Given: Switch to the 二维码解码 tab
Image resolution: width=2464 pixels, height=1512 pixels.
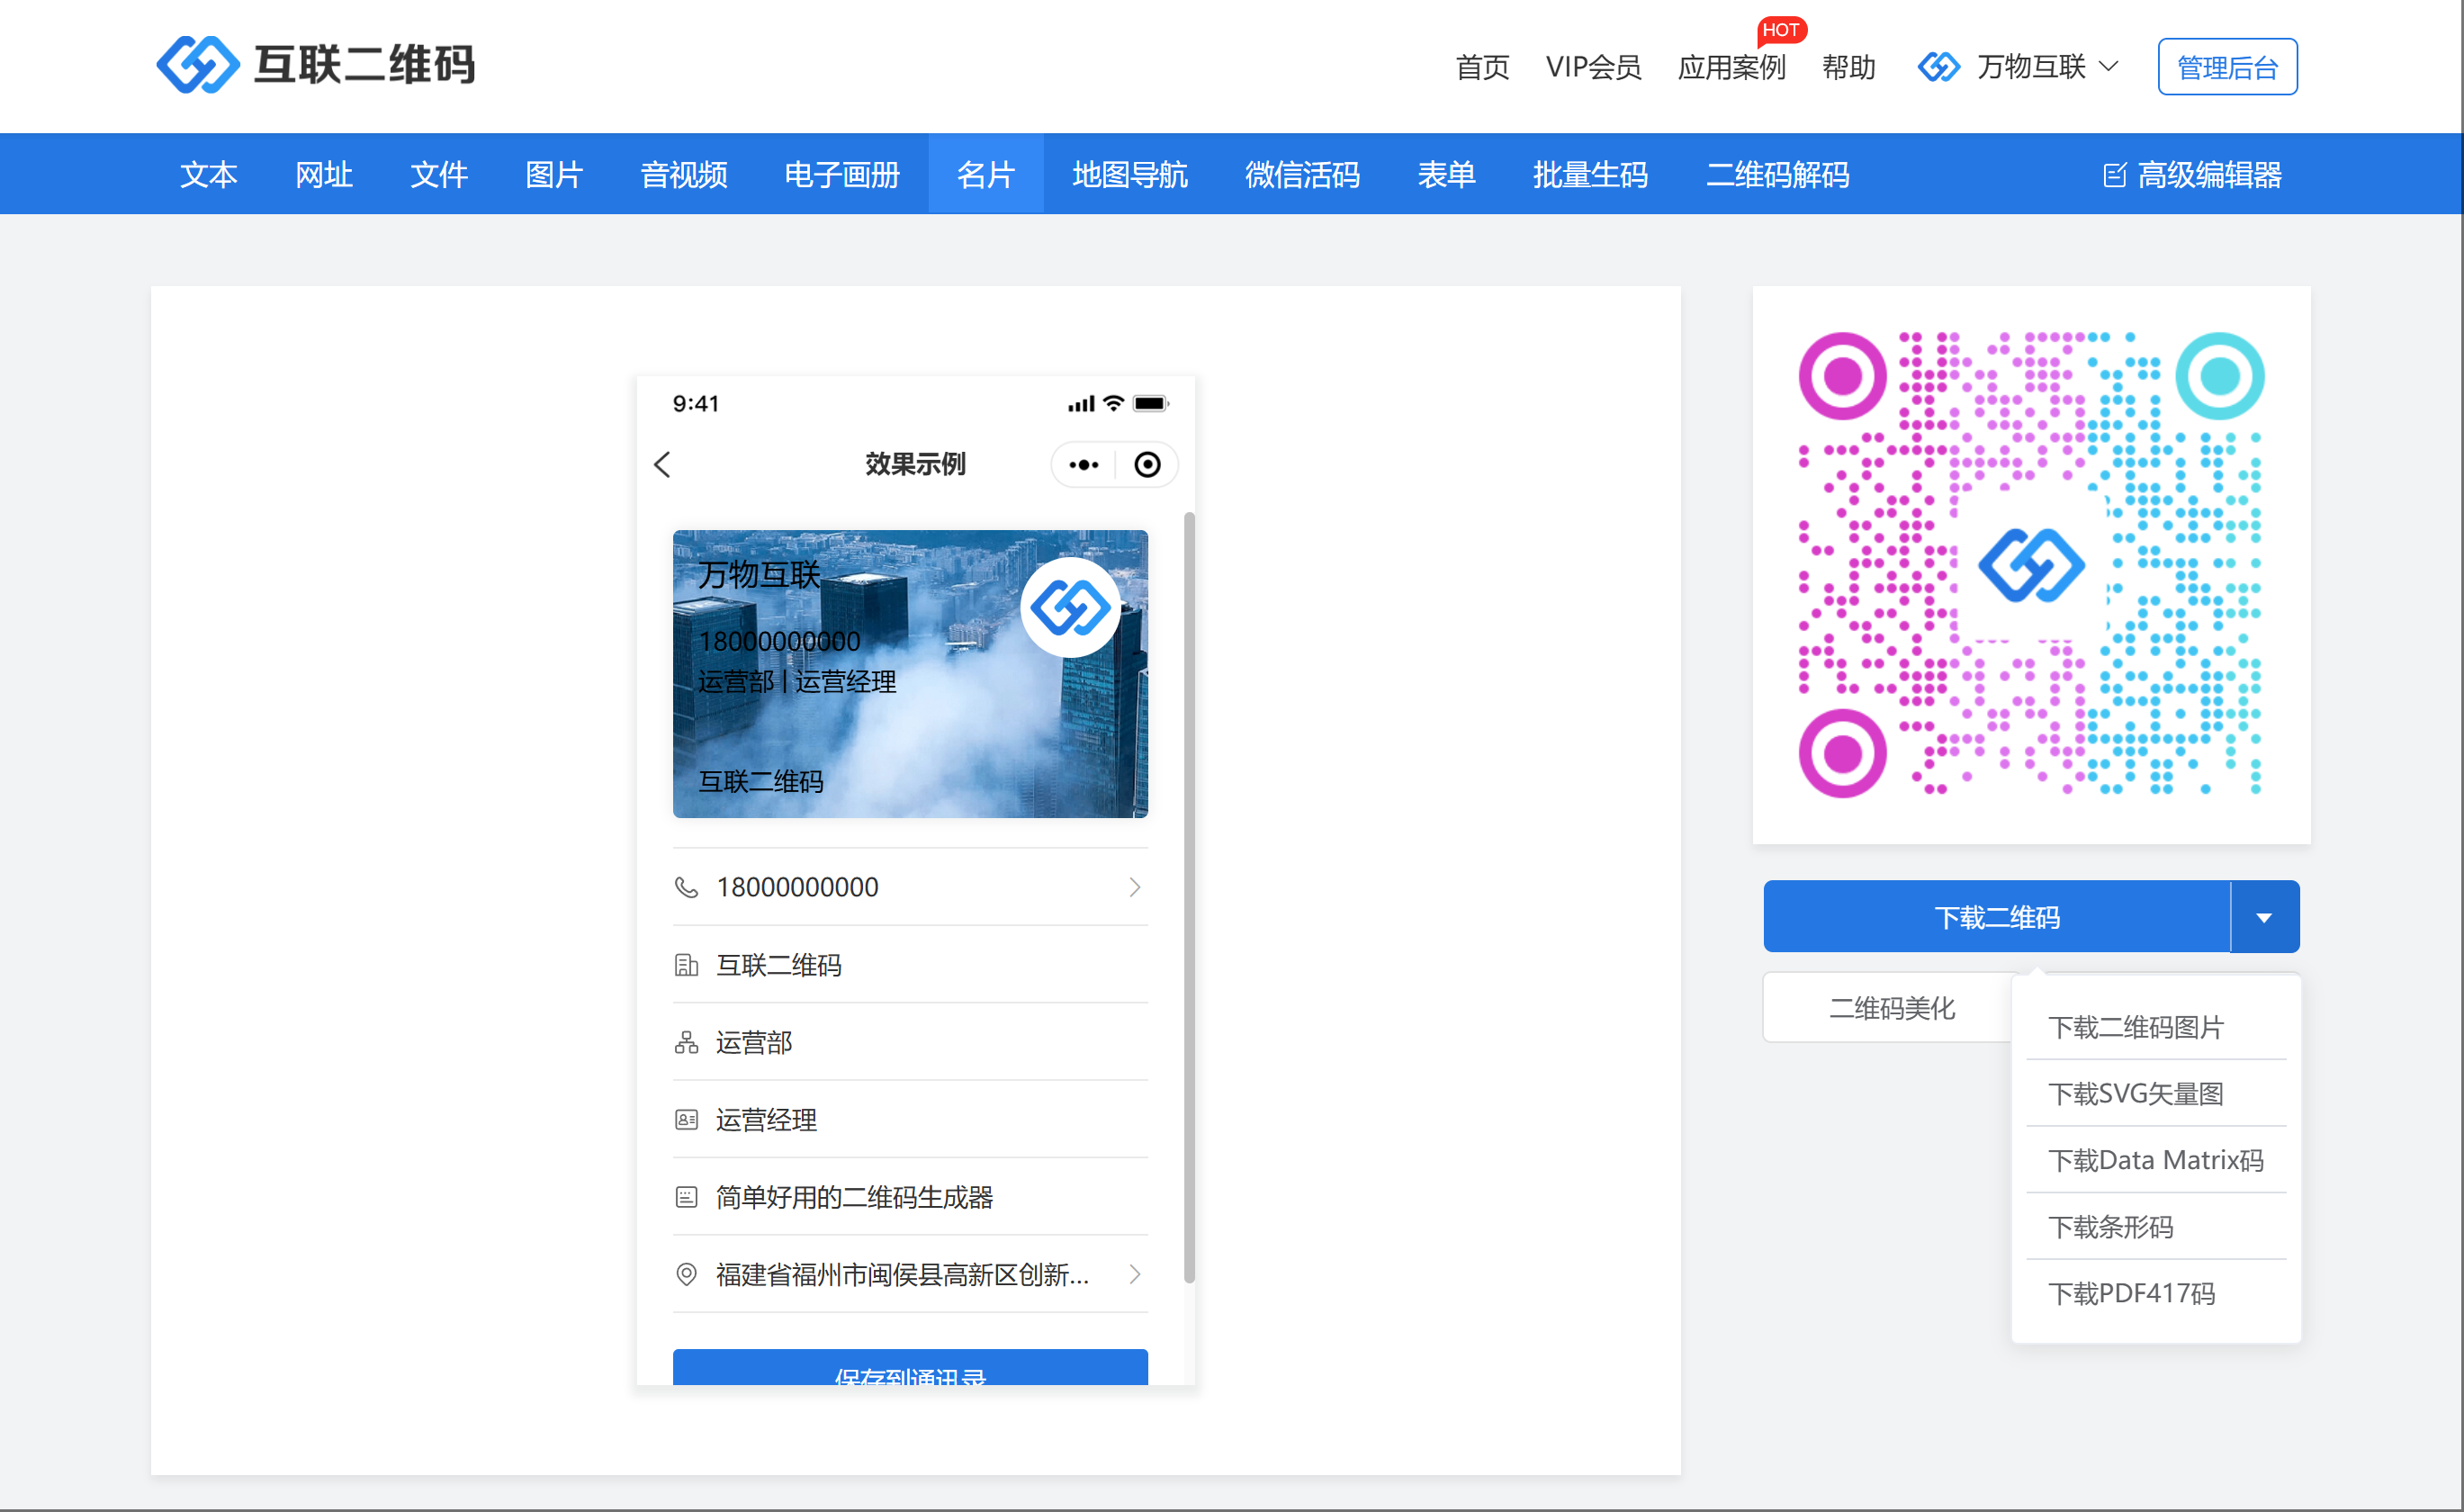Looking at the screenshot, I should pos(1777,174).
